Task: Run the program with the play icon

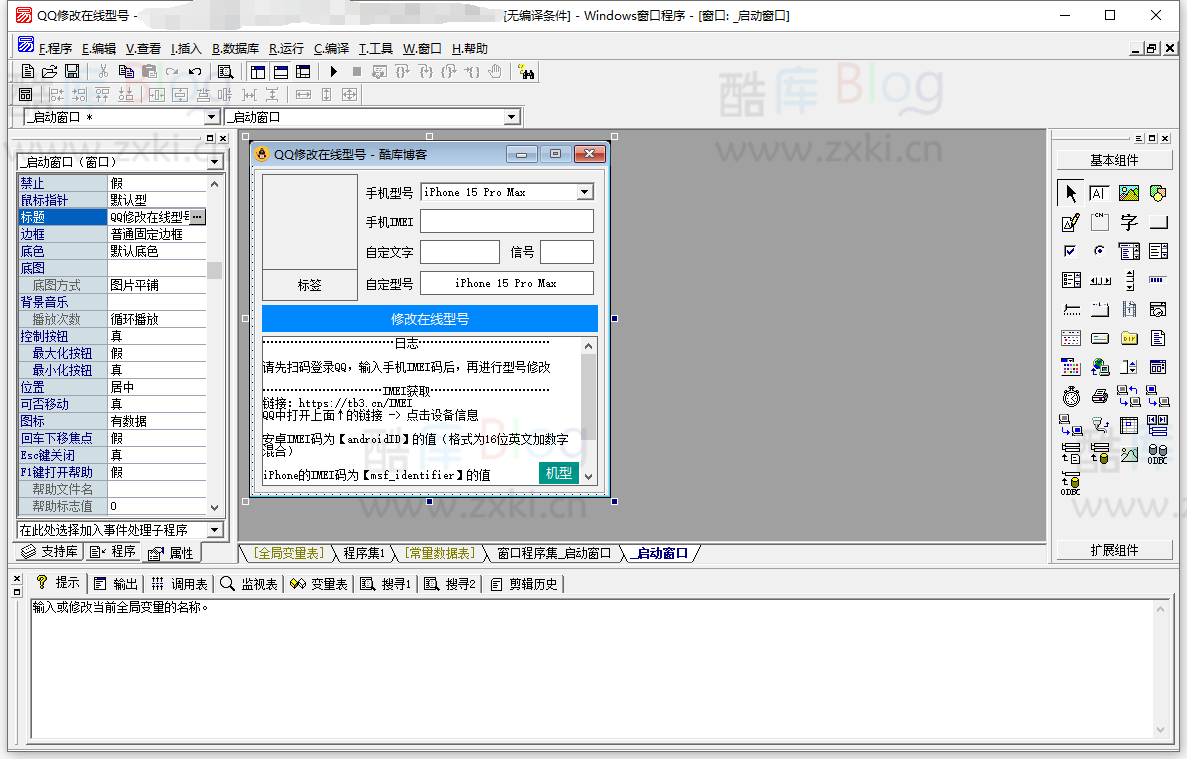Action: [x=334, y=72]
